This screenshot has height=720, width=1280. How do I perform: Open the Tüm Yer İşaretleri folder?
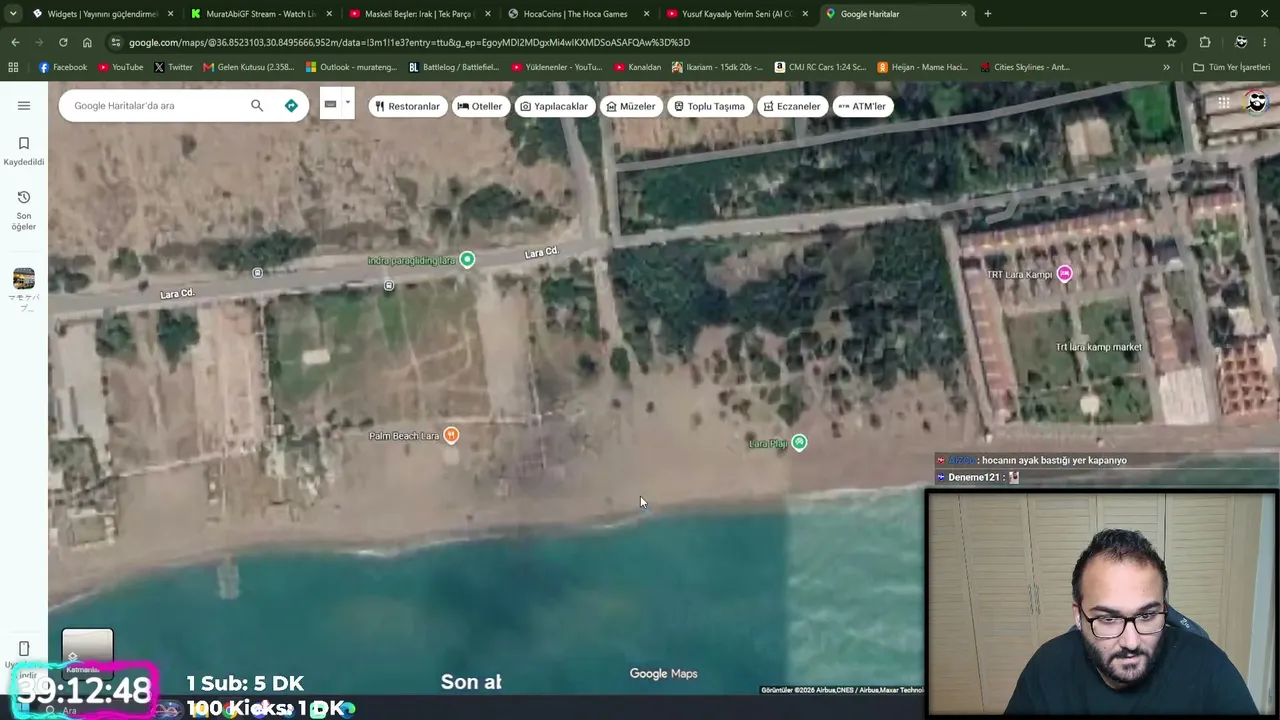coord(1233,67)
